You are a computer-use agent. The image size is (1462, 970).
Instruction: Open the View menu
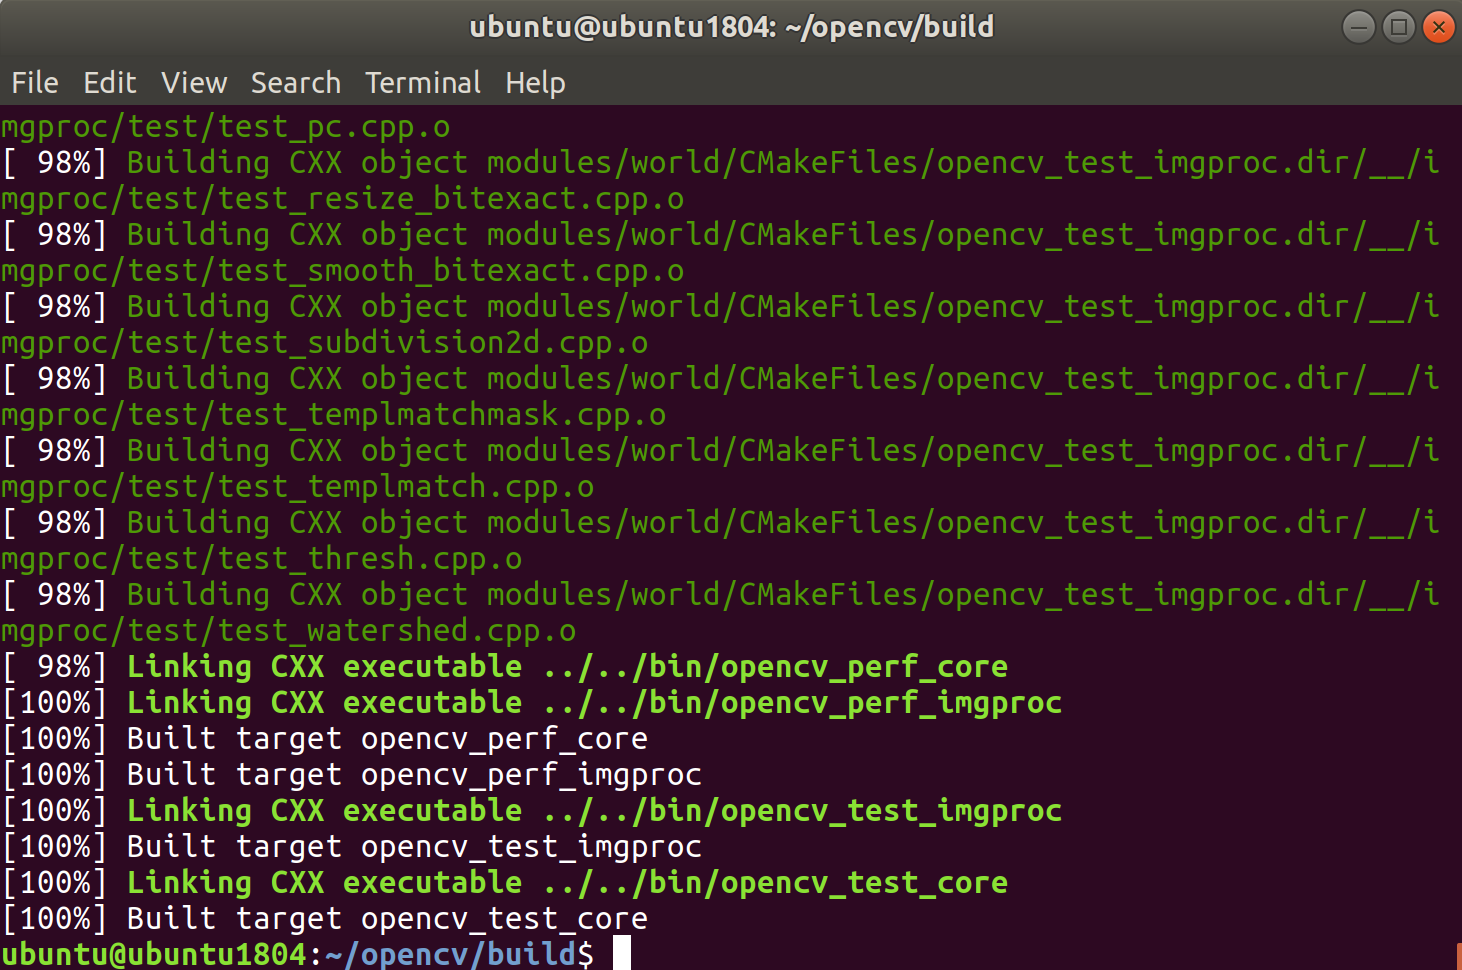tap(193, 83)
